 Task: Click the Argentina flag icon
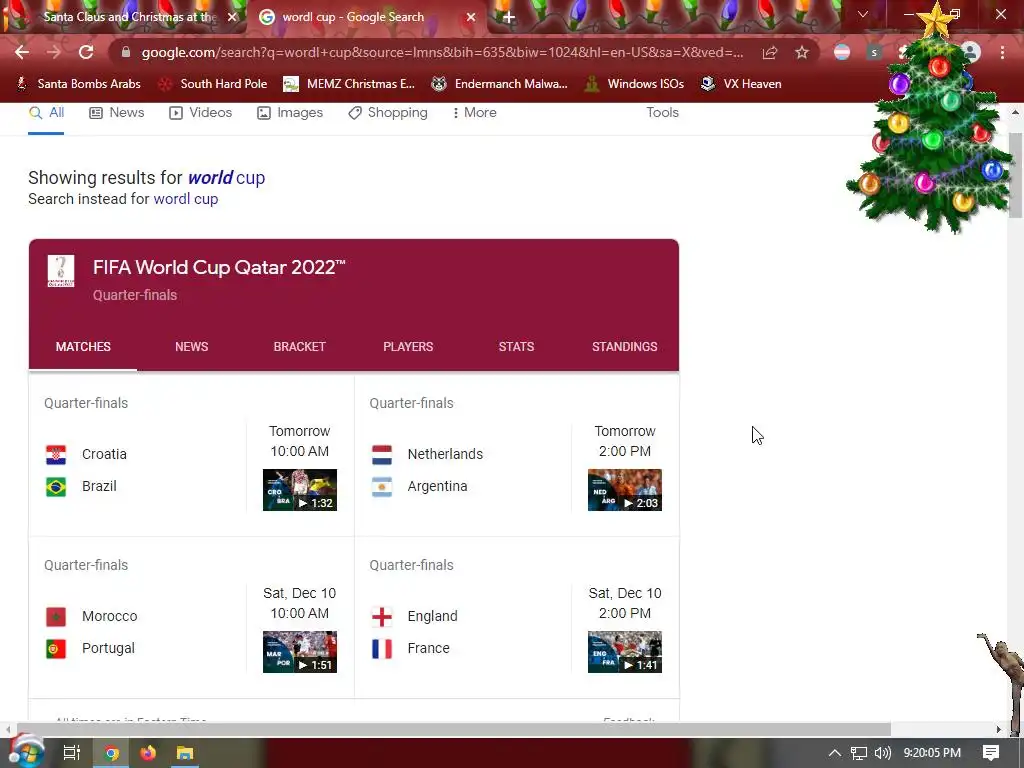[382, 487]
